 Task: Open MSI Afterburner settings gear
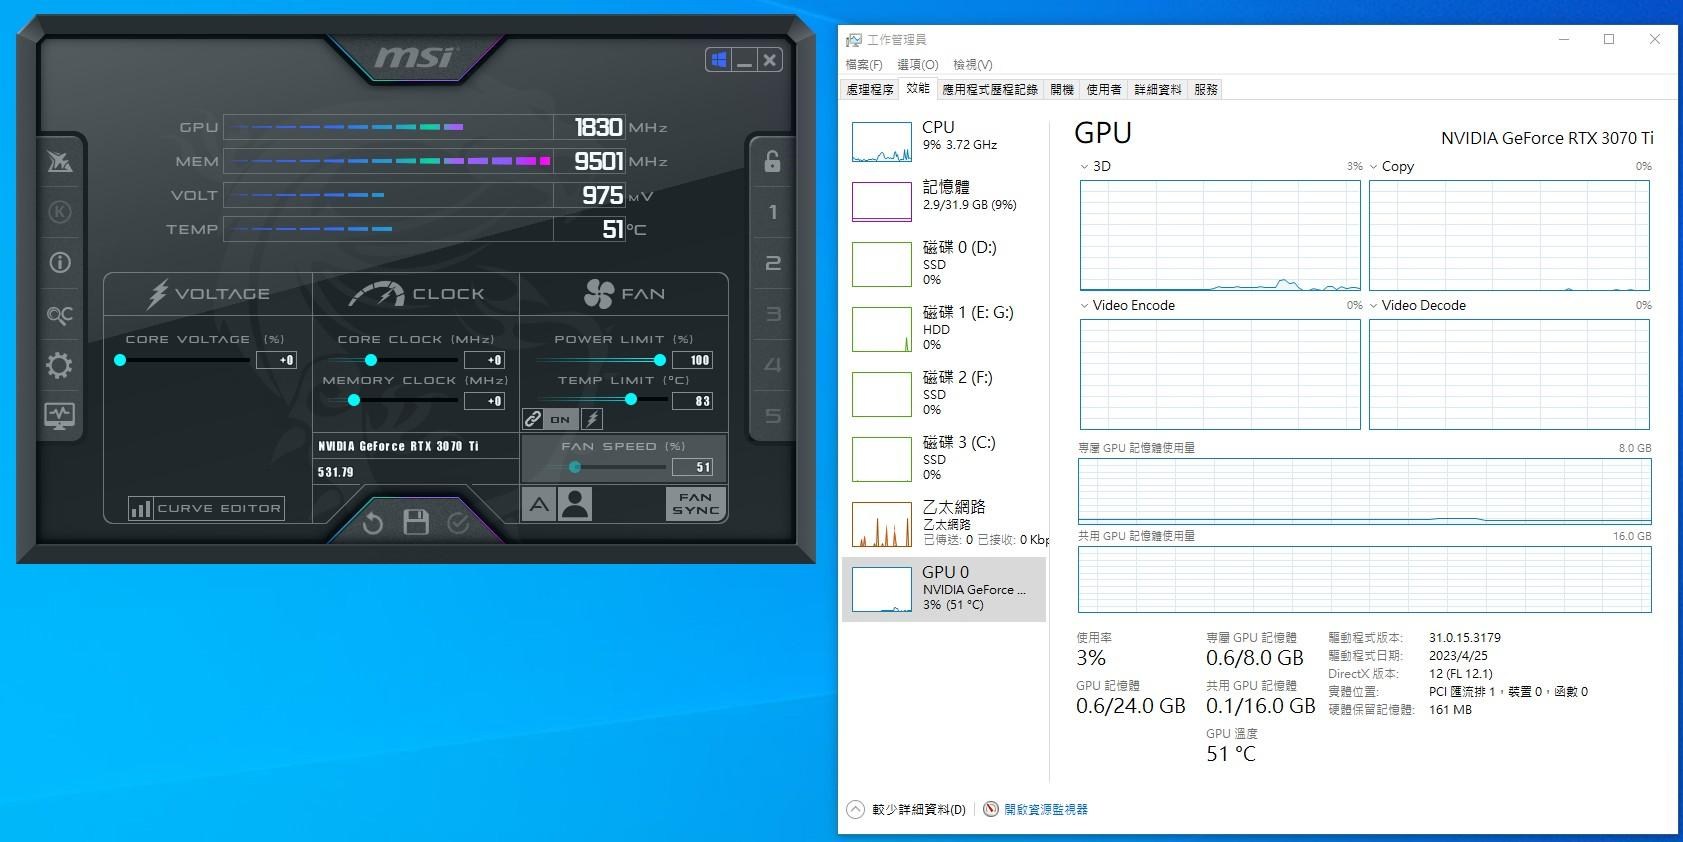(x=59, y=366)
